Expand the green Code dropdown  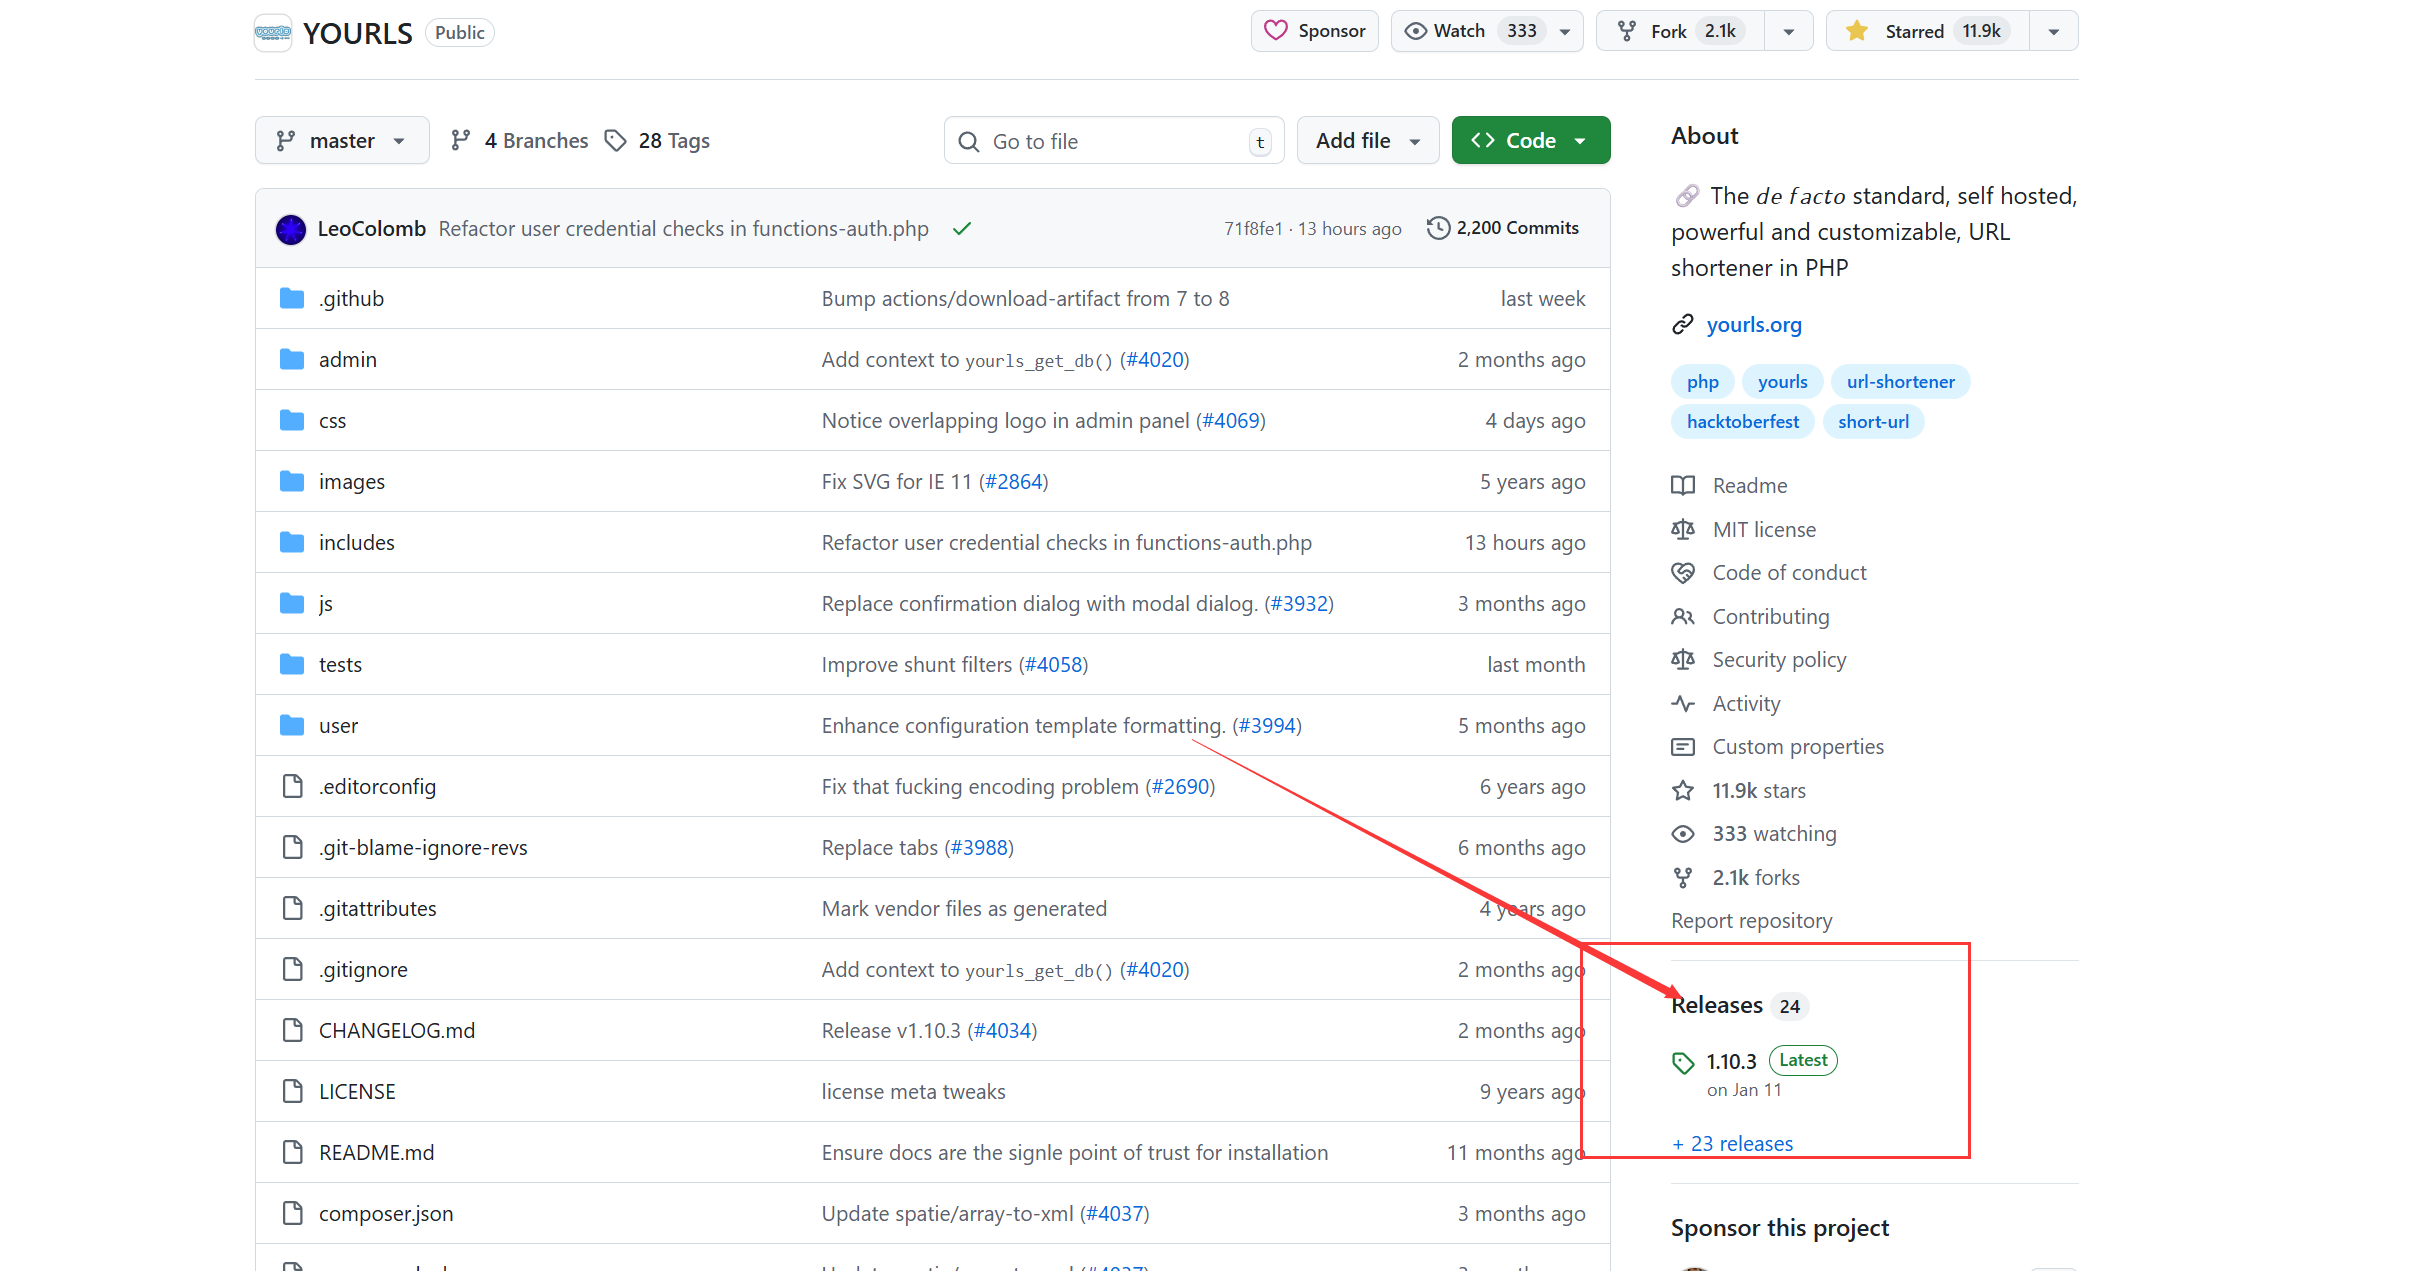1530,141
